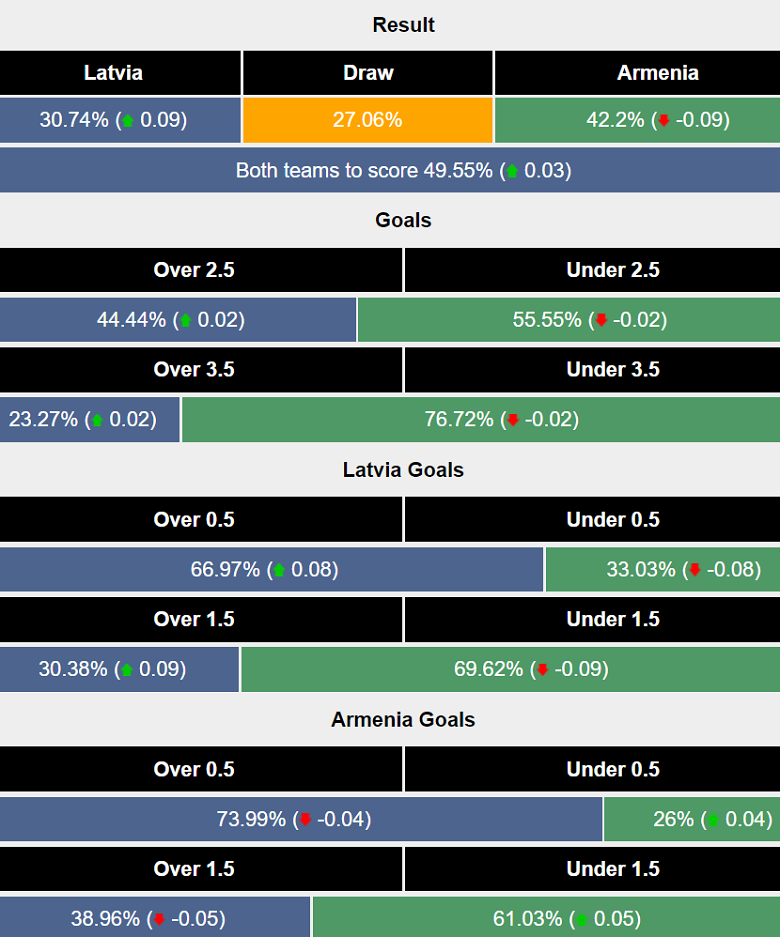This screenshot has width=780, height=937.
Task: Select the Armenia result header
Action: coord(657,73)
